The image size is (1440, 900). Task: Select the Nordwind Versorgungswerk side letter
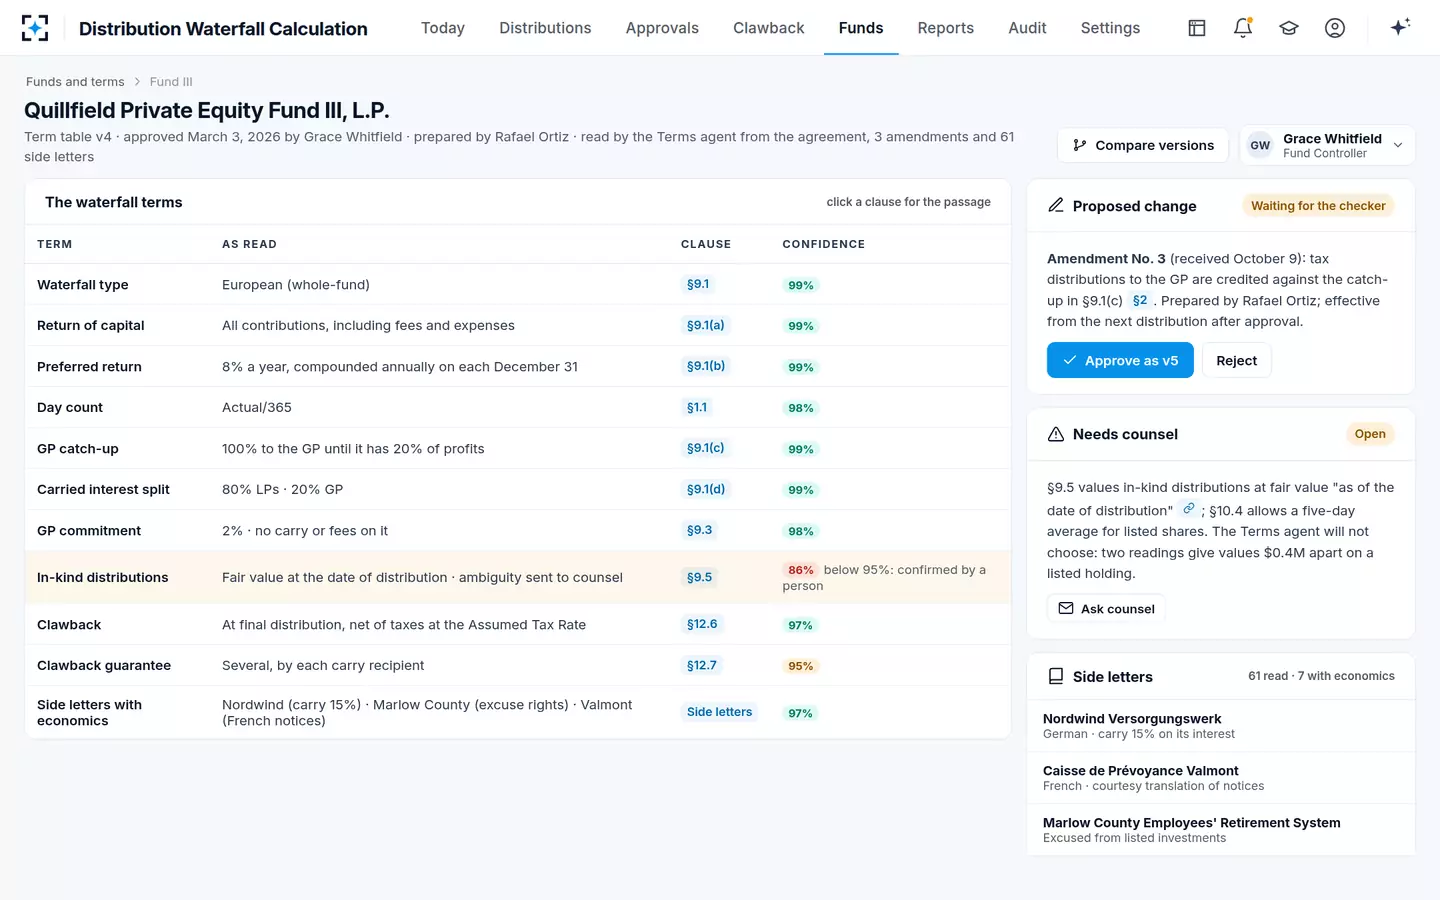point(1221,726)
